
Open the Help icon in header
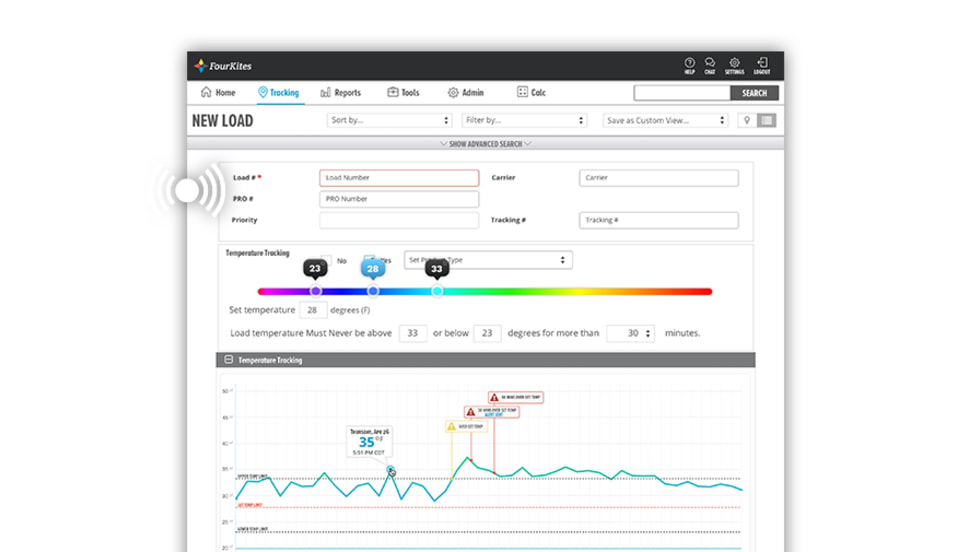(690, 64)
